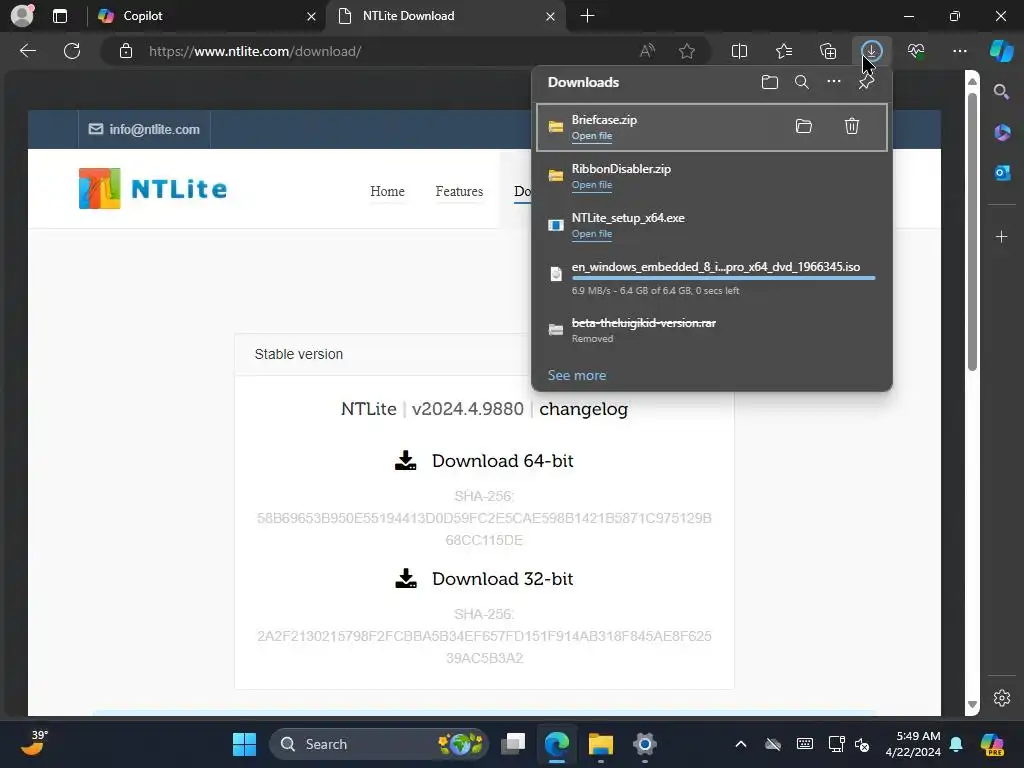Open Outlook sidebar icon
This screenshot has width=1024, height=768.
tap(1002, 173)
